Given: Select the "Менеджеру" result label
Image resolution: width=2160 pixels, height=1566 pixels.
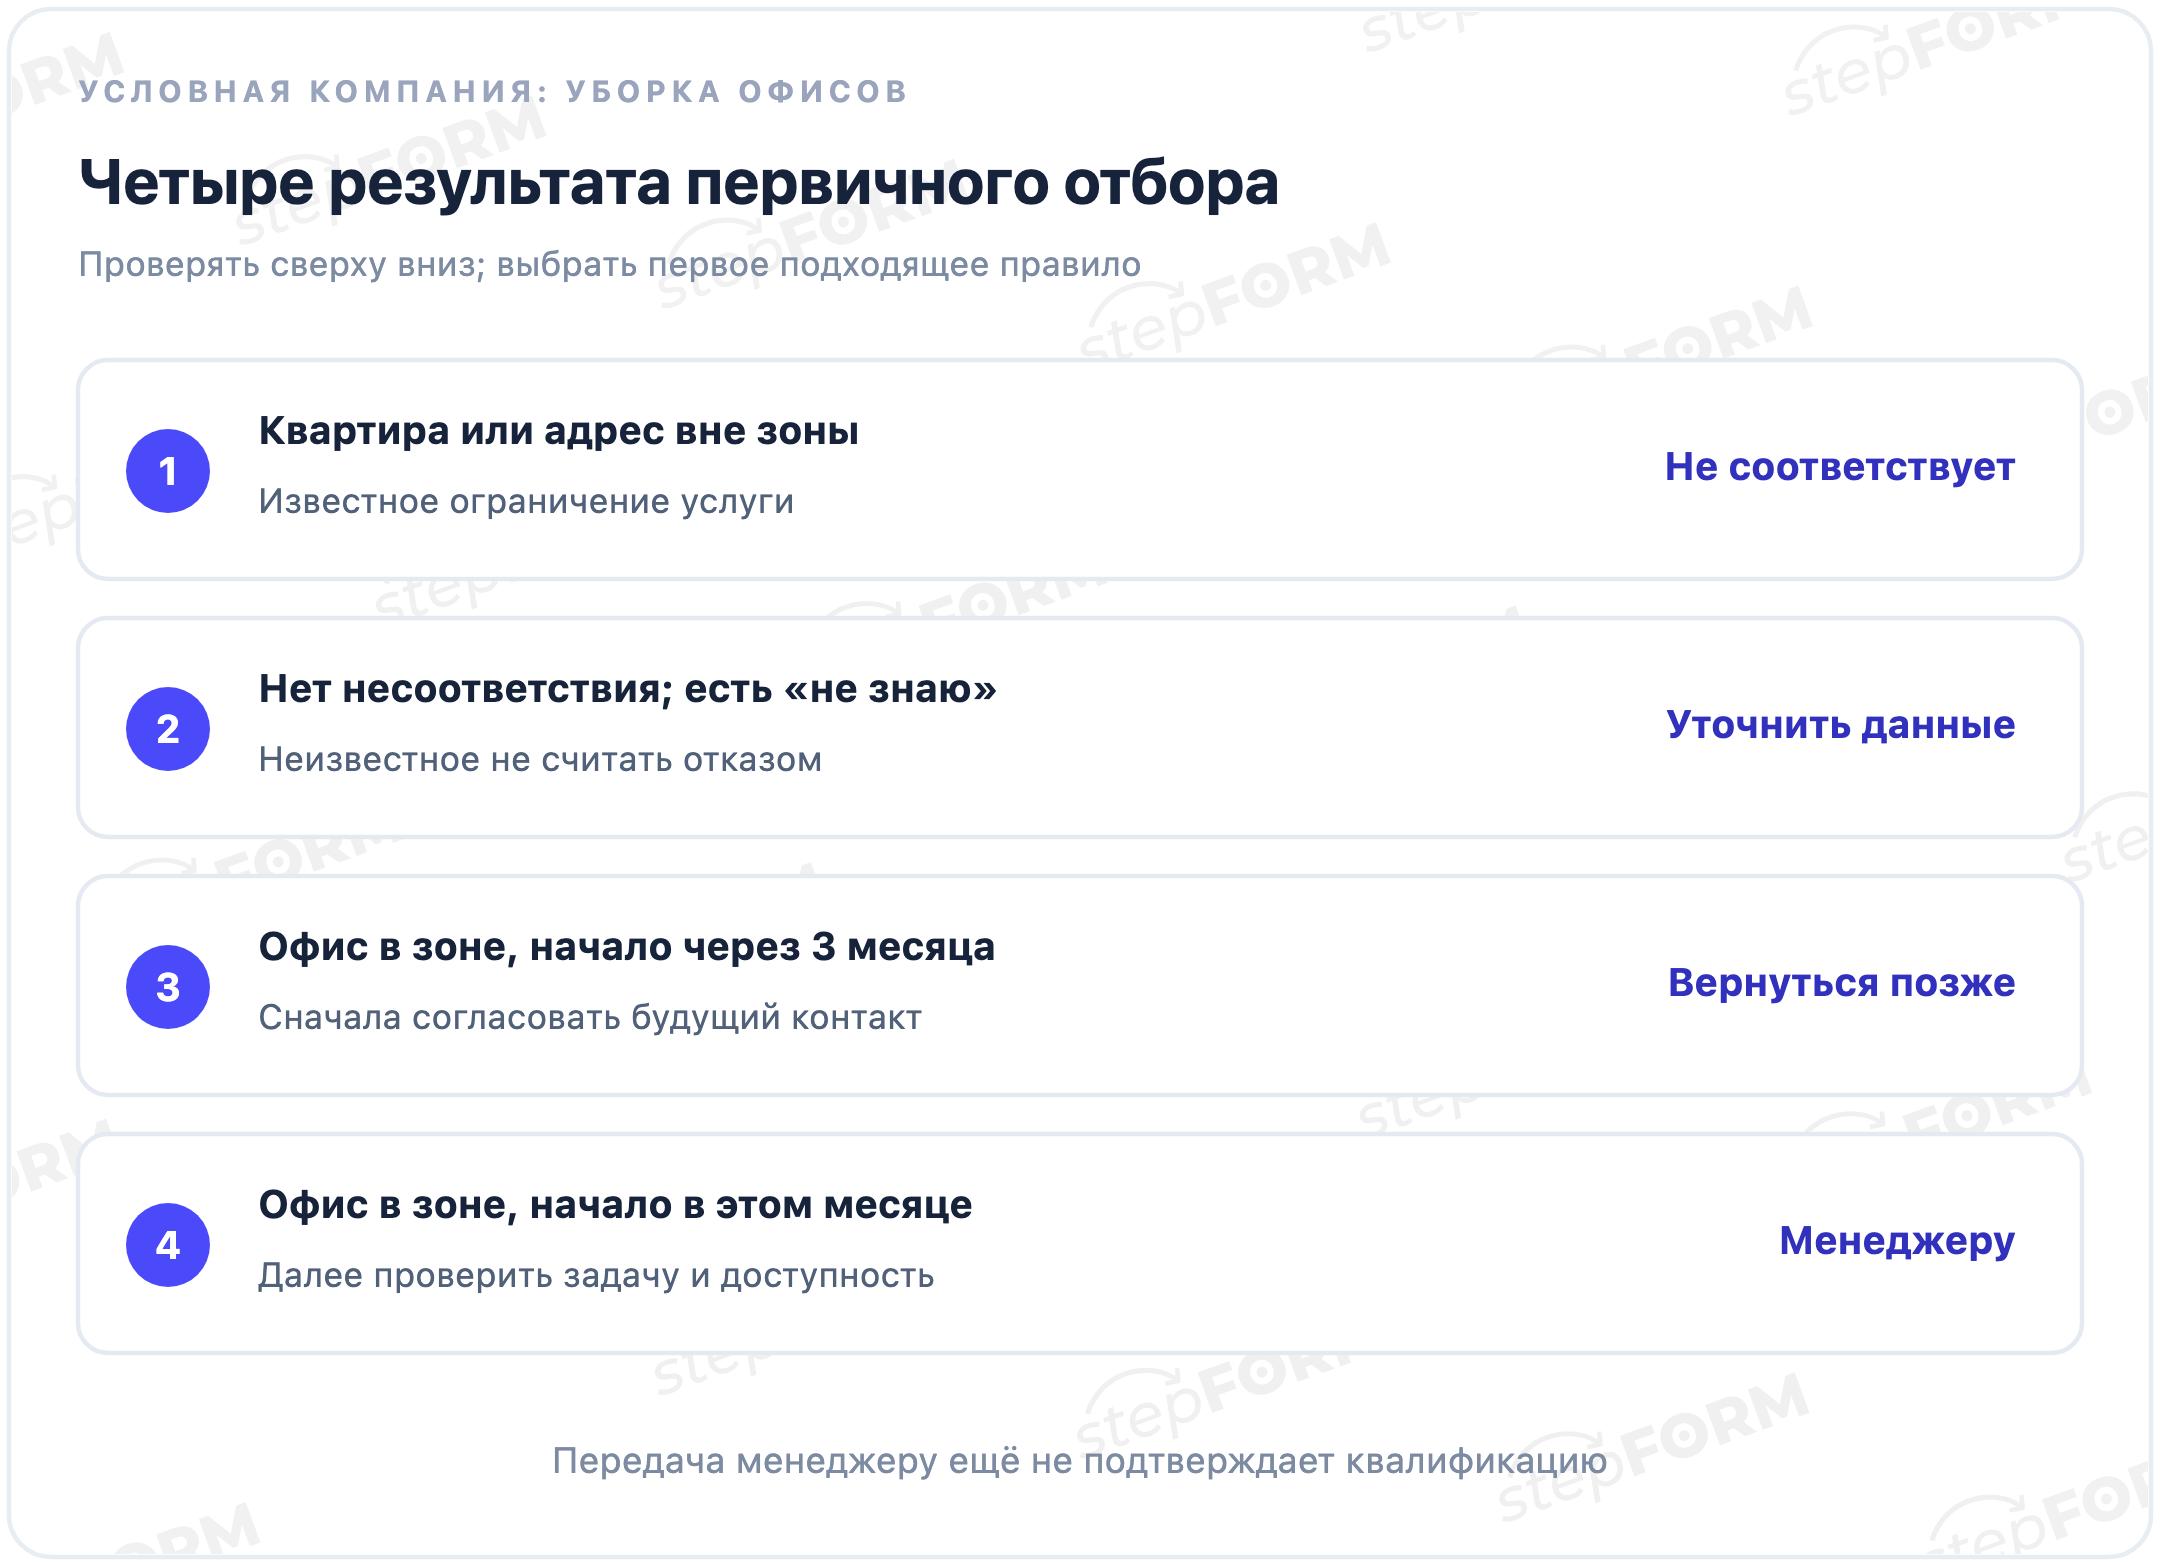Looking at the screenshot, I should [x=1897, y=1241].
